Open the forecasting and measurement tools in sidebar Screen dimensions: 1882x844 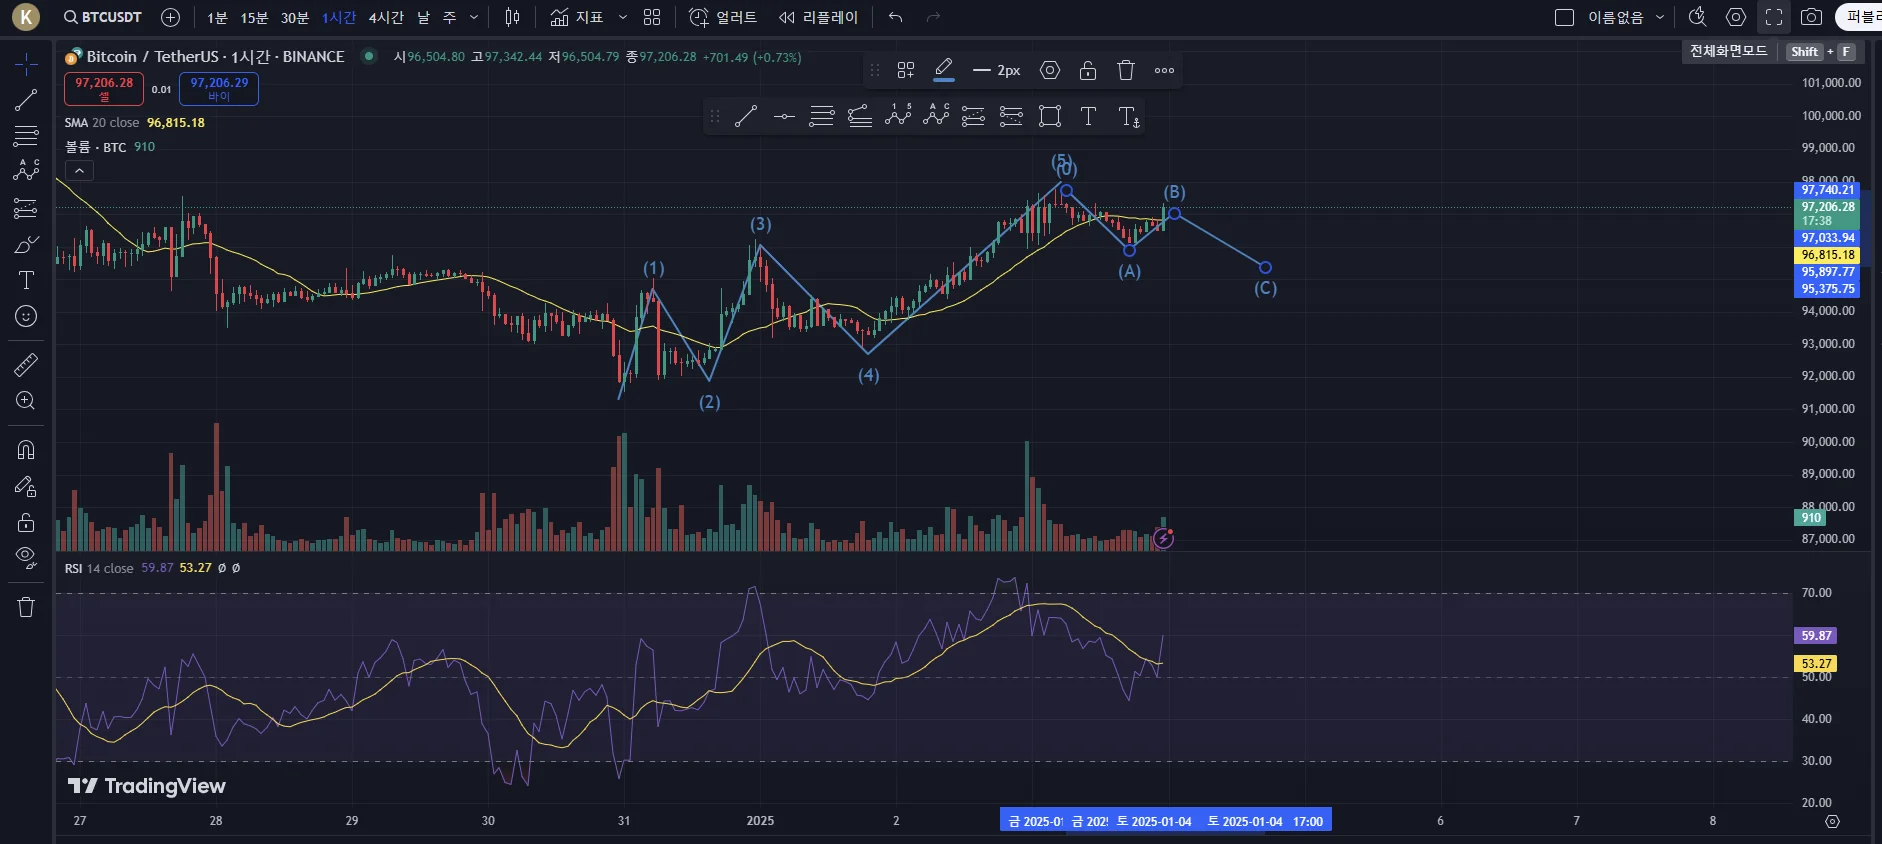coord(26,208)
